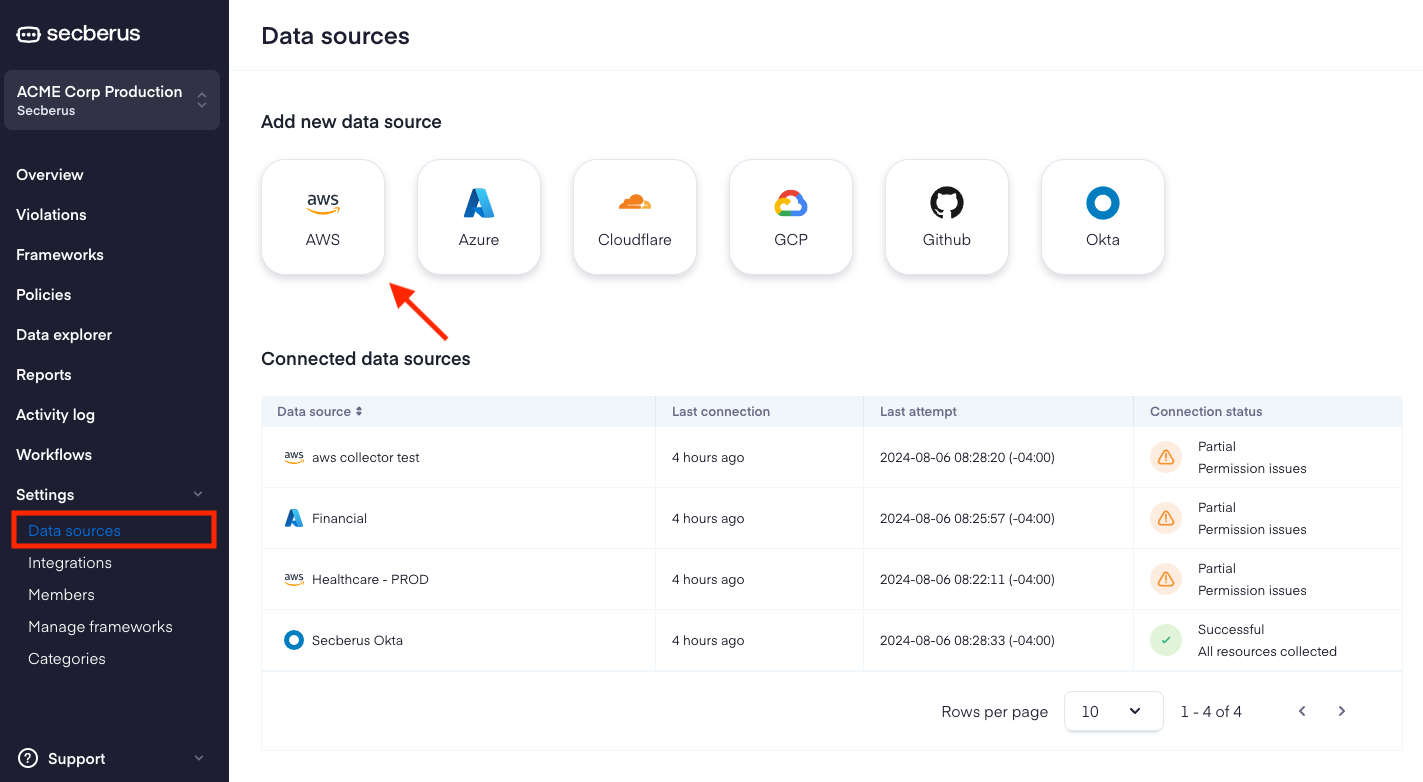Click the timestamp 2024-08-06 08:28:33 (-04:00)
1423x782 pixels.
[x=967, y=640]
